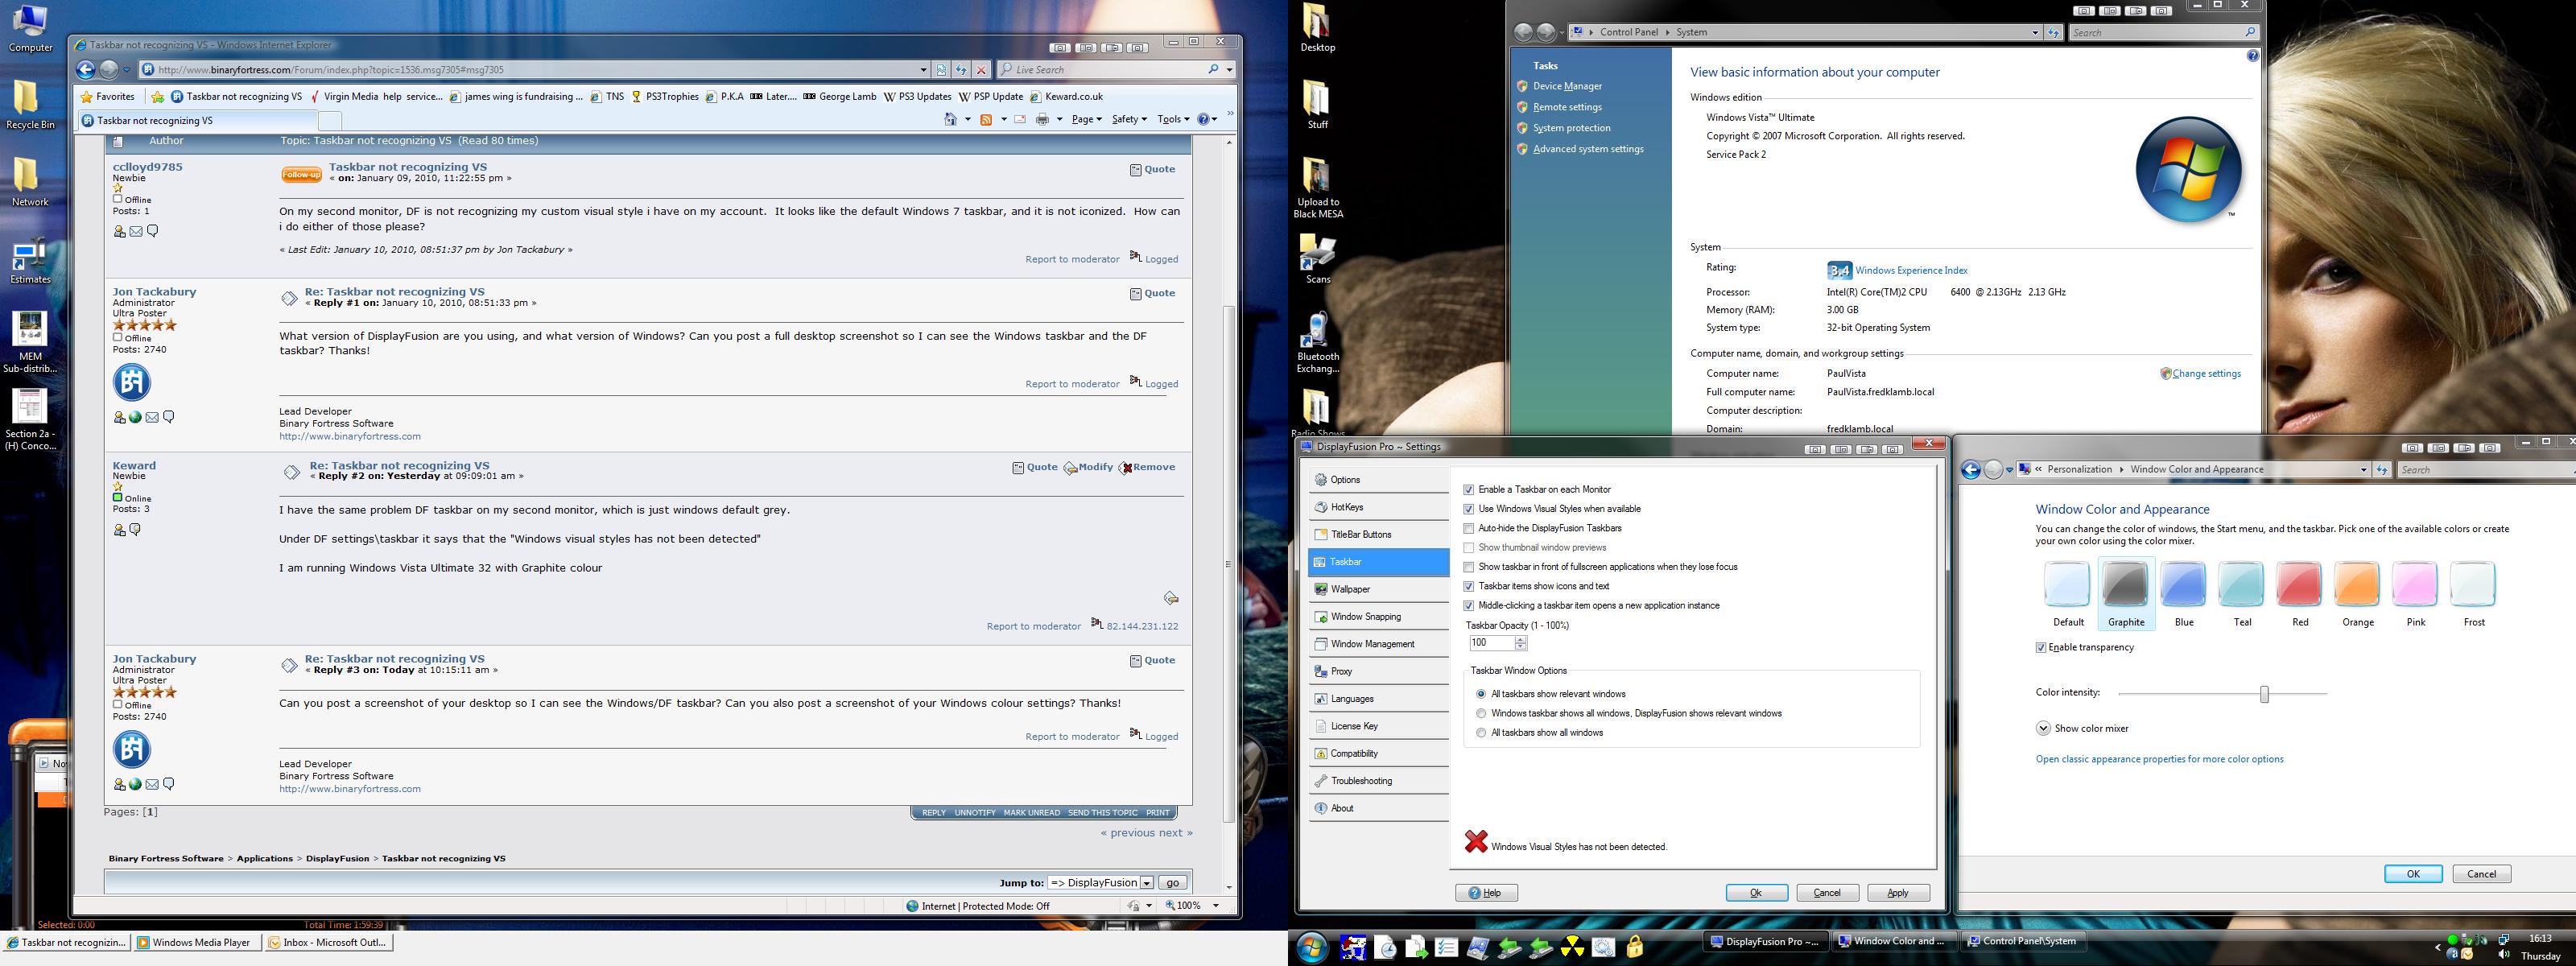
Task: Click the RSS feeds toolbar icon
Action: (x=986, y=120)
